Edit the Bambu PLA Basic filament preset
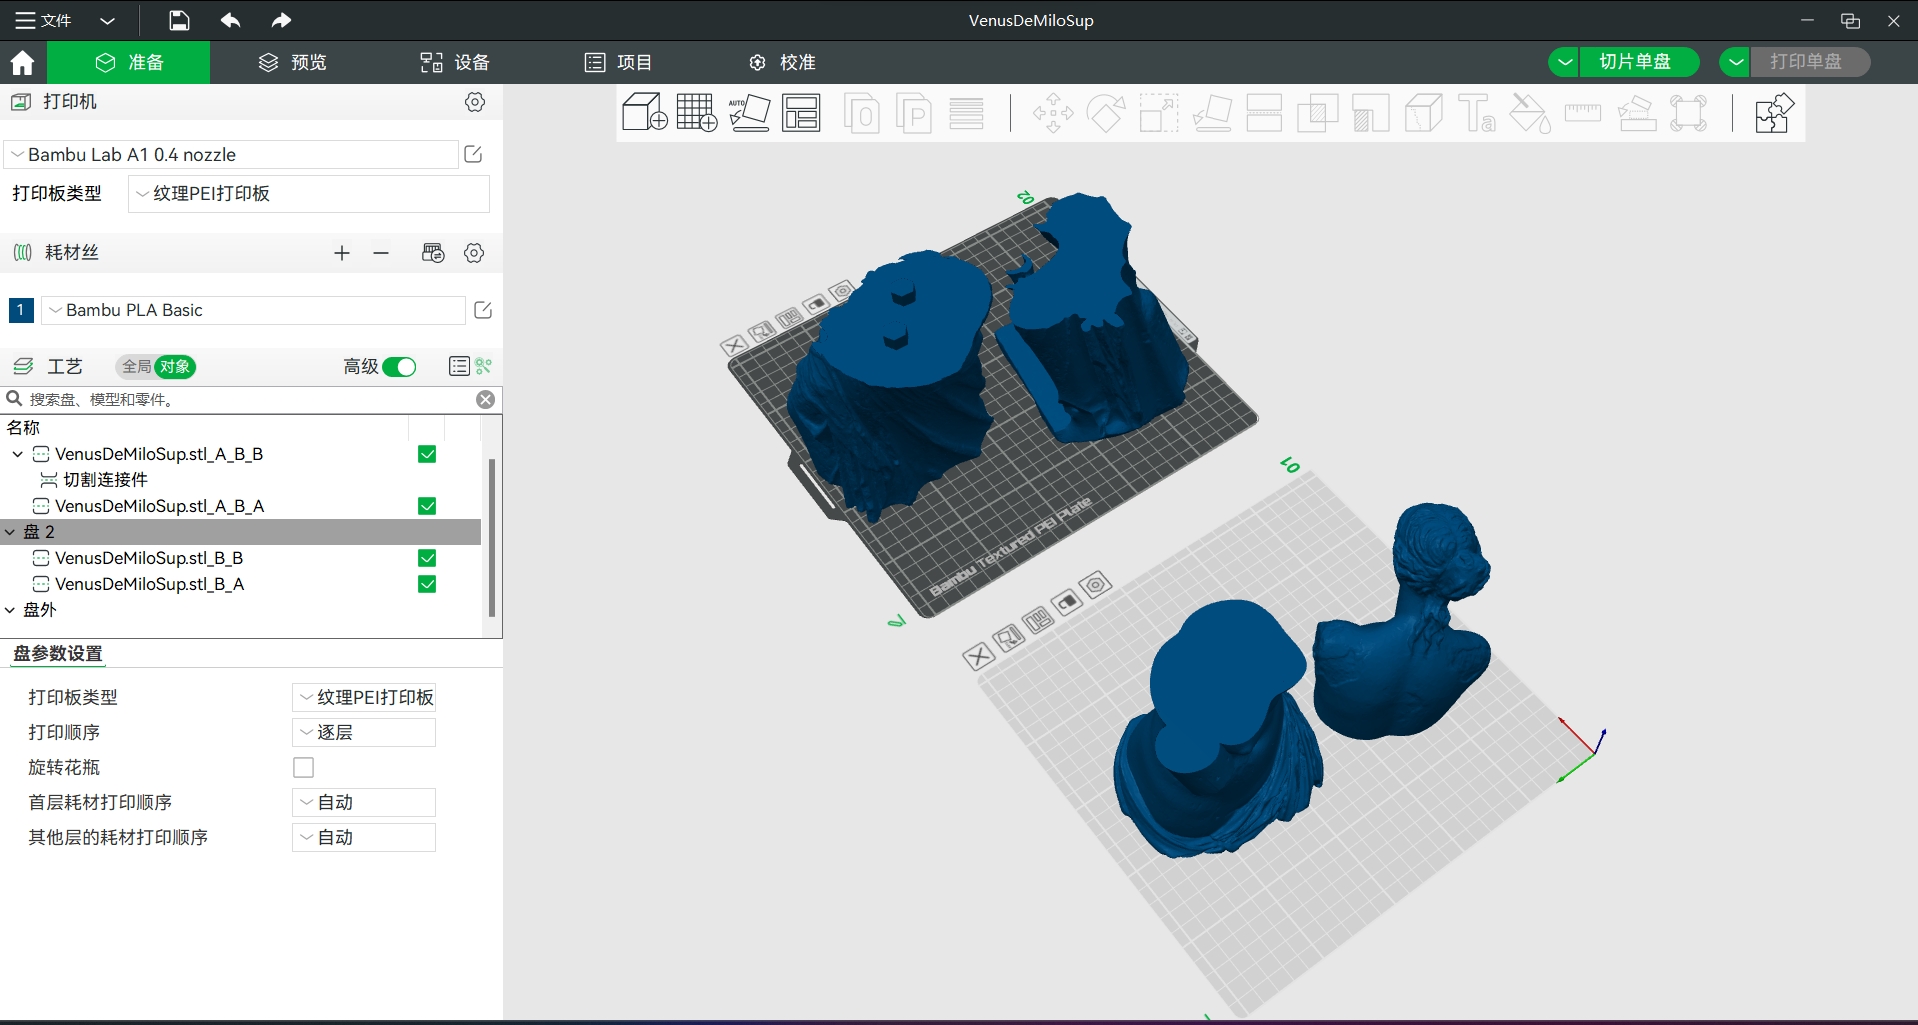The image size is (1918, 1025). [483, 310]
